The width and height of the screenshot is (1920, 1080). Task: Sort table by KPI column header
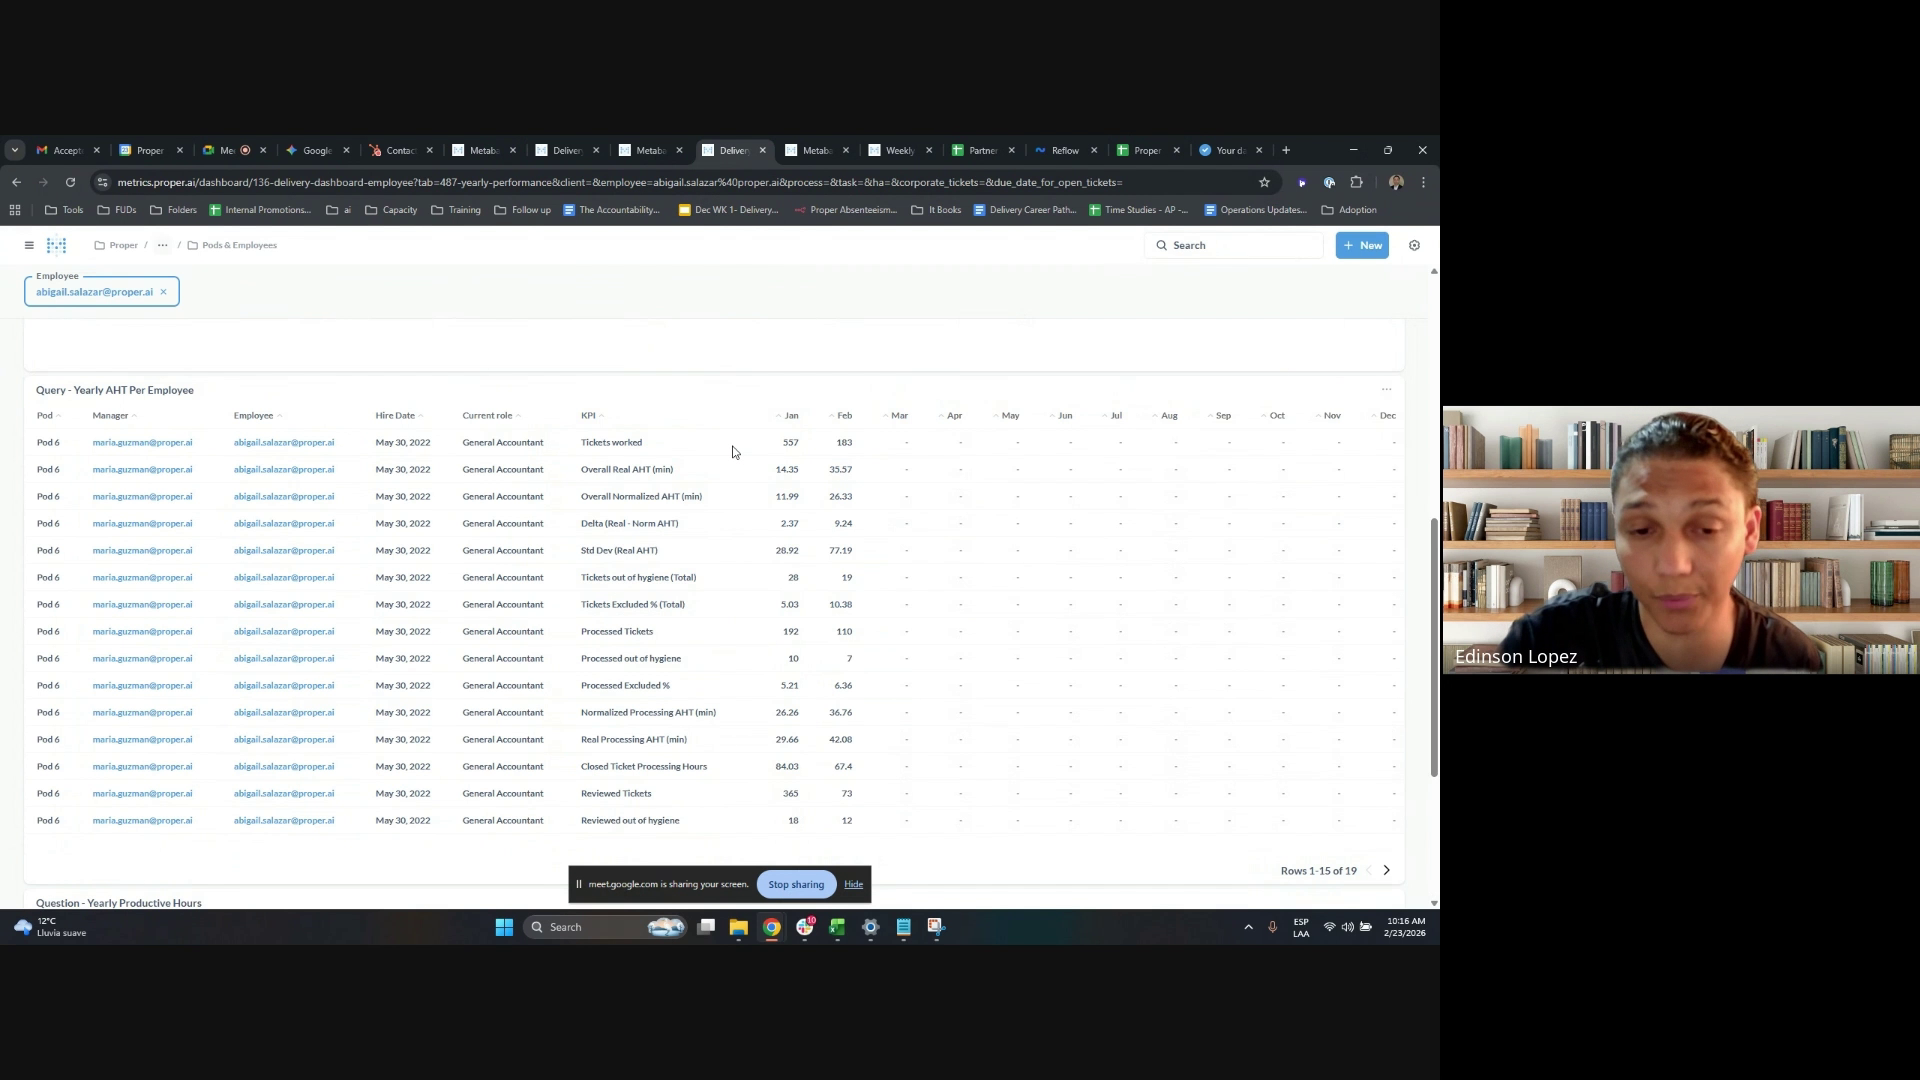(x=588, y=416)
